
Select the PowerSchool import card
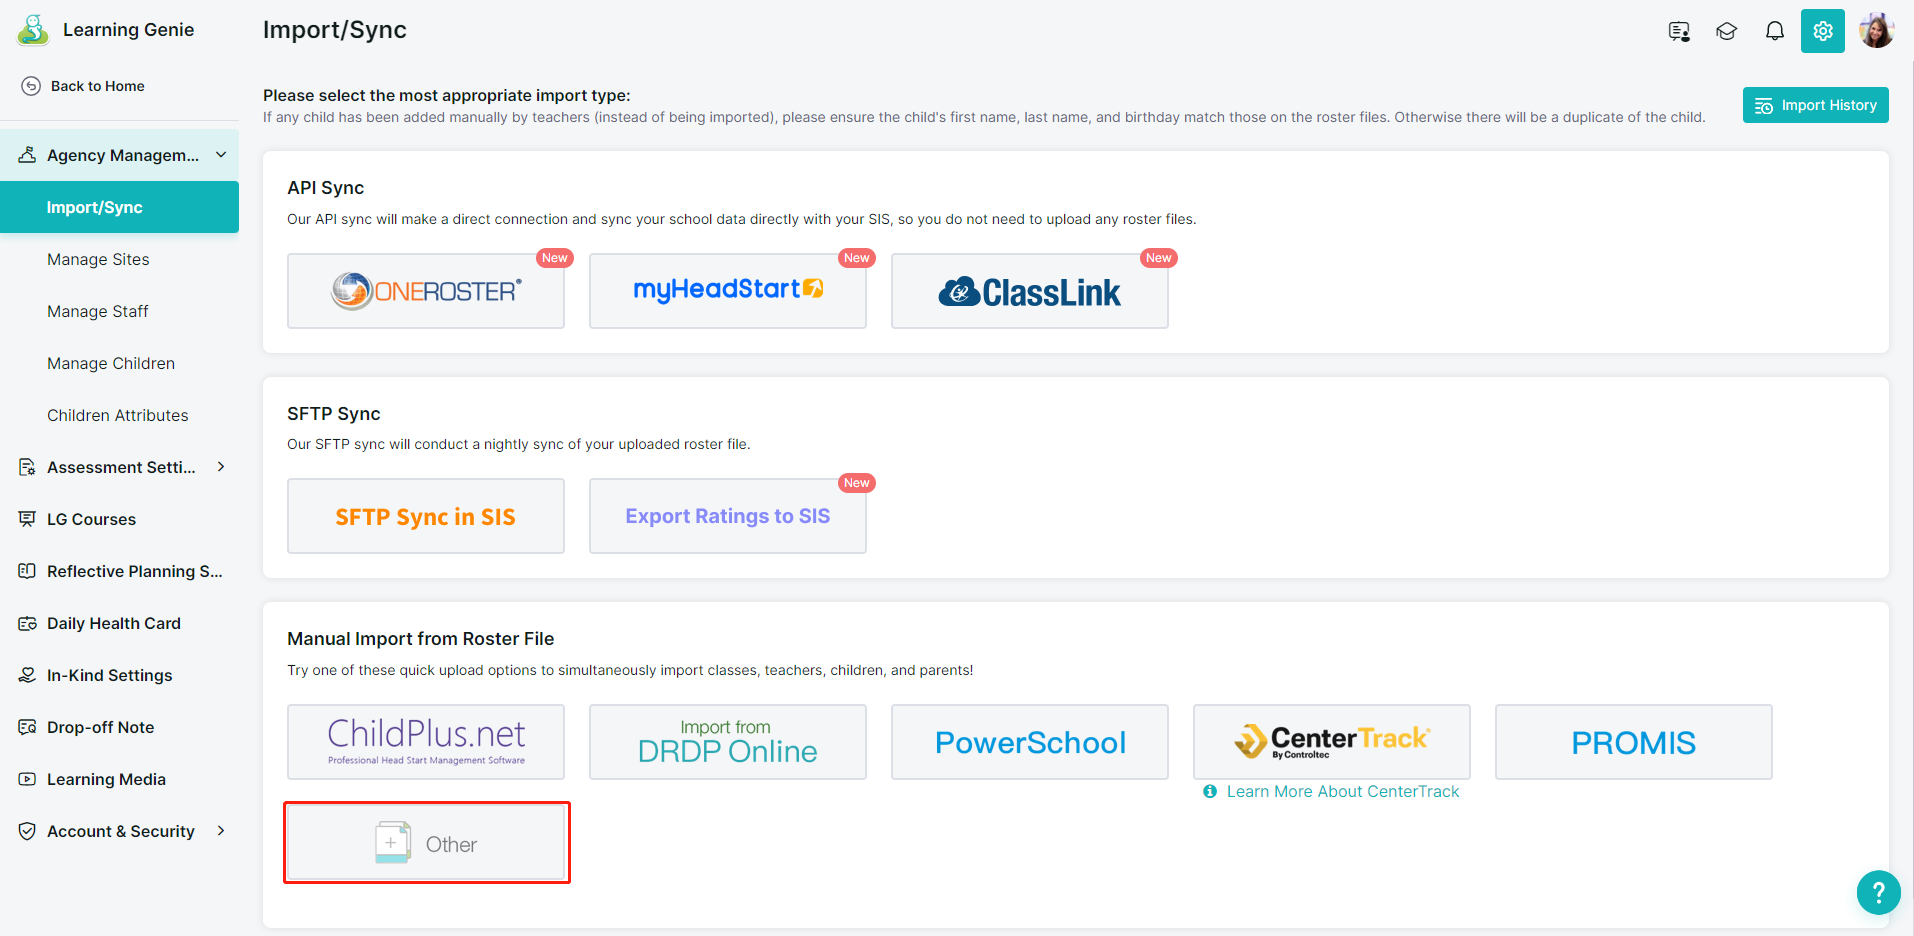pyautogui.click(x=1030, y=742)
